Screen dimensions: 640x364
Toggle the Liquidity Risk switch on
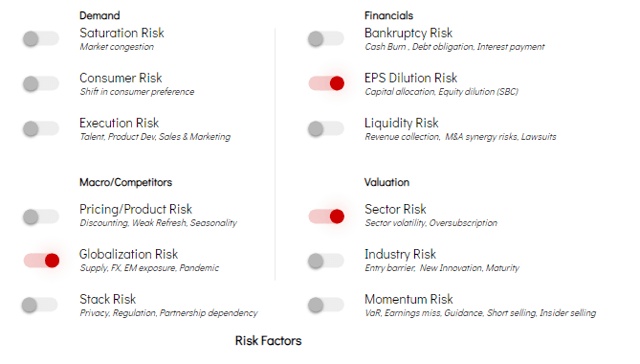click(x=326, y=129)
